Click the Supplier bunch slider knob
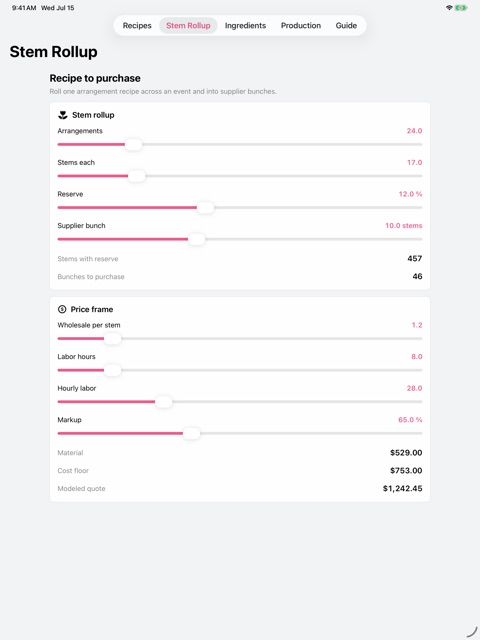480x640 pixels. pos(196,239)
